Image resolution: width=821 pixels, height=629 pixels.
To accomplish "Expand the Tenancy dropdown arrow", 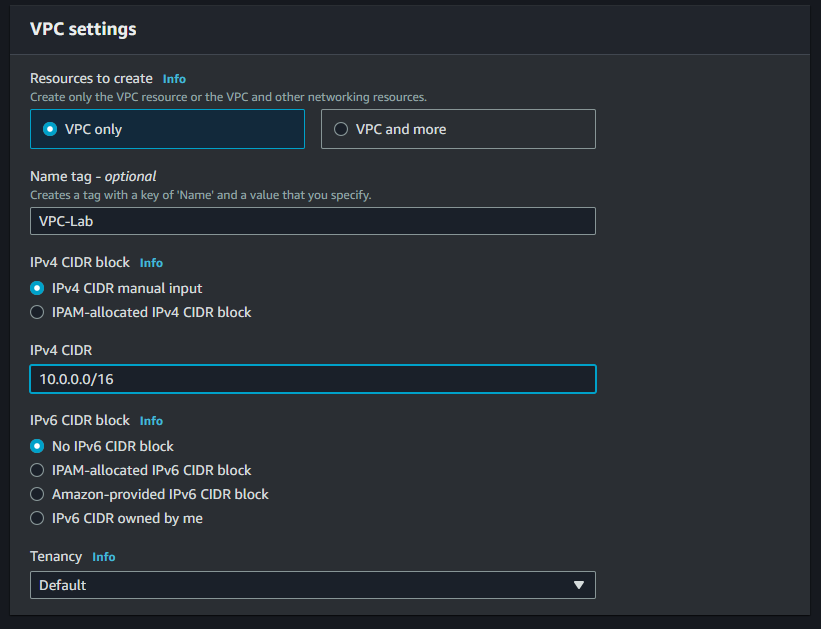I will [x=578, y=585].
